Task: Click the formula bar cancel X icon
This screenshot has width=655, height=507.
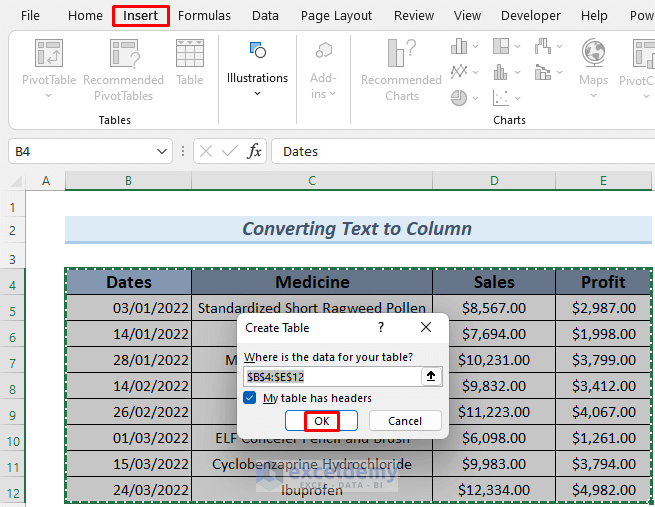Action: 206,151
